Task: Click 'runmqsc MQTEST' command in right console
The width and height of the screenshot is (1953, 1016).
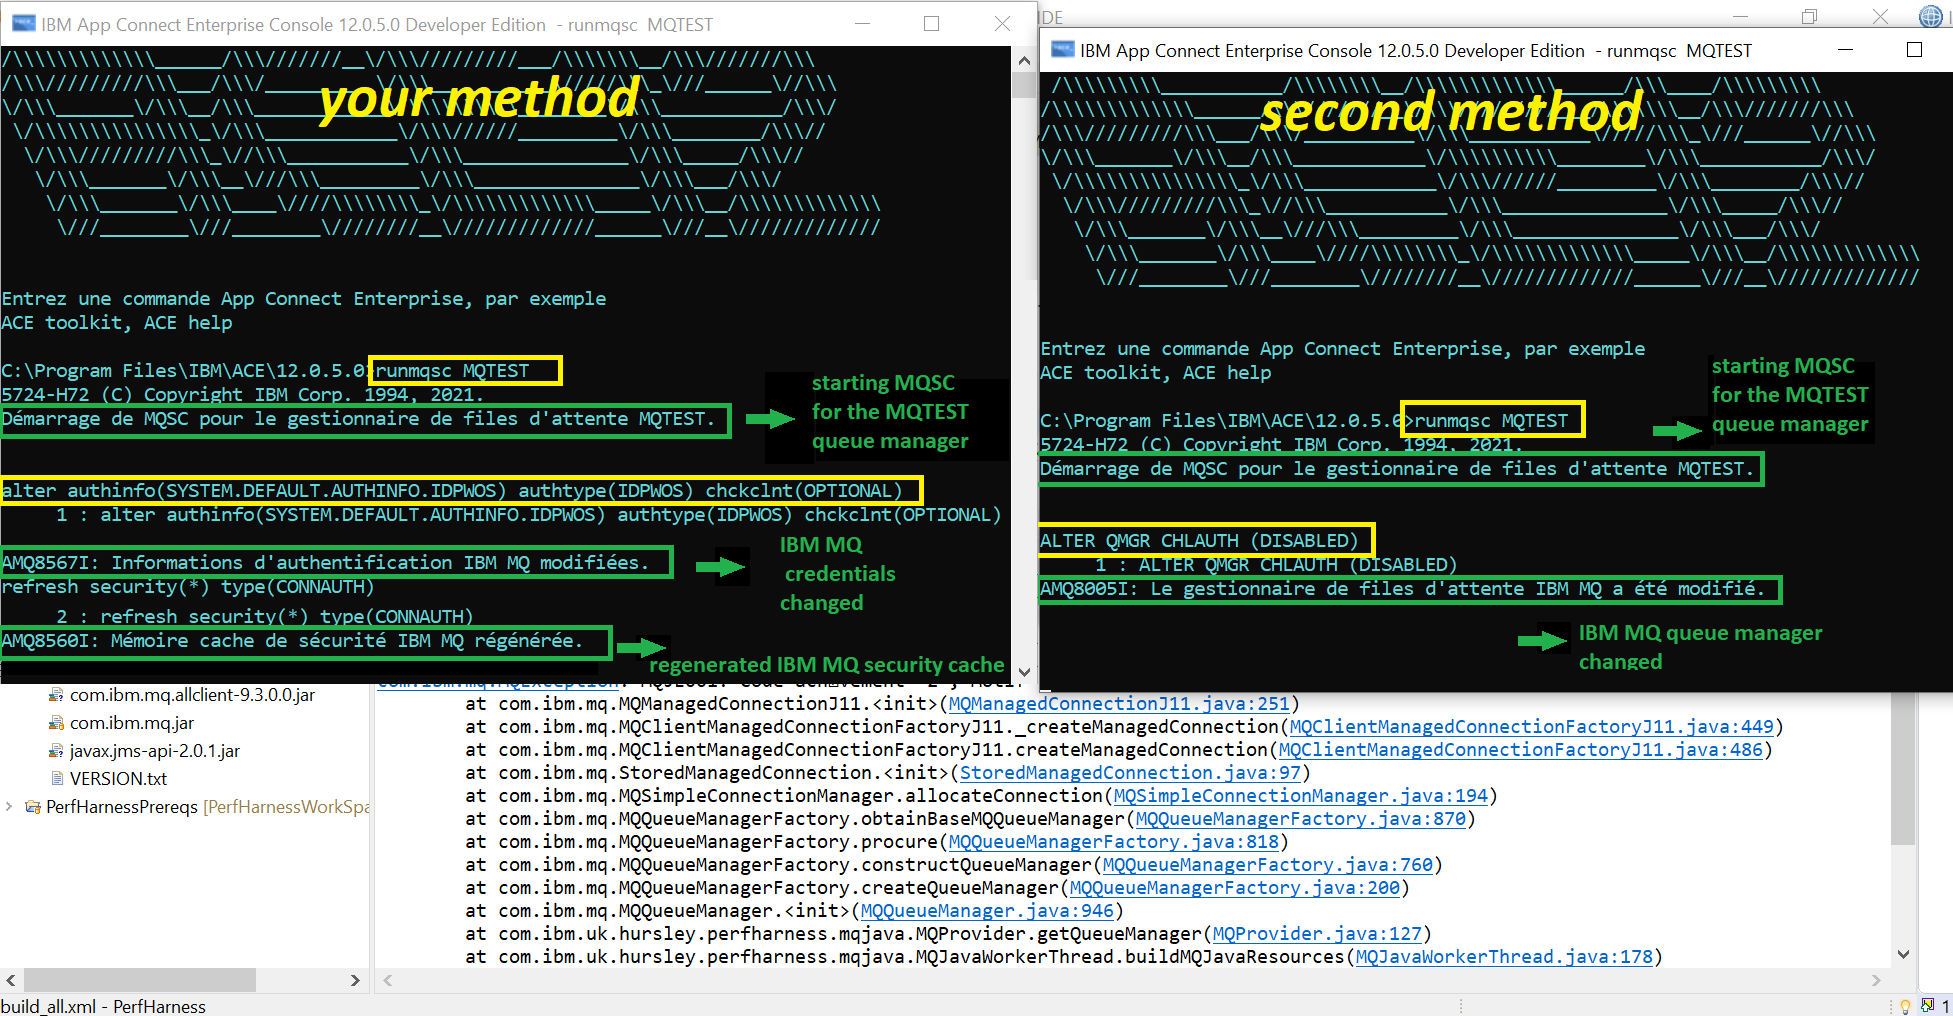Action: click(x=1491, y=421)
